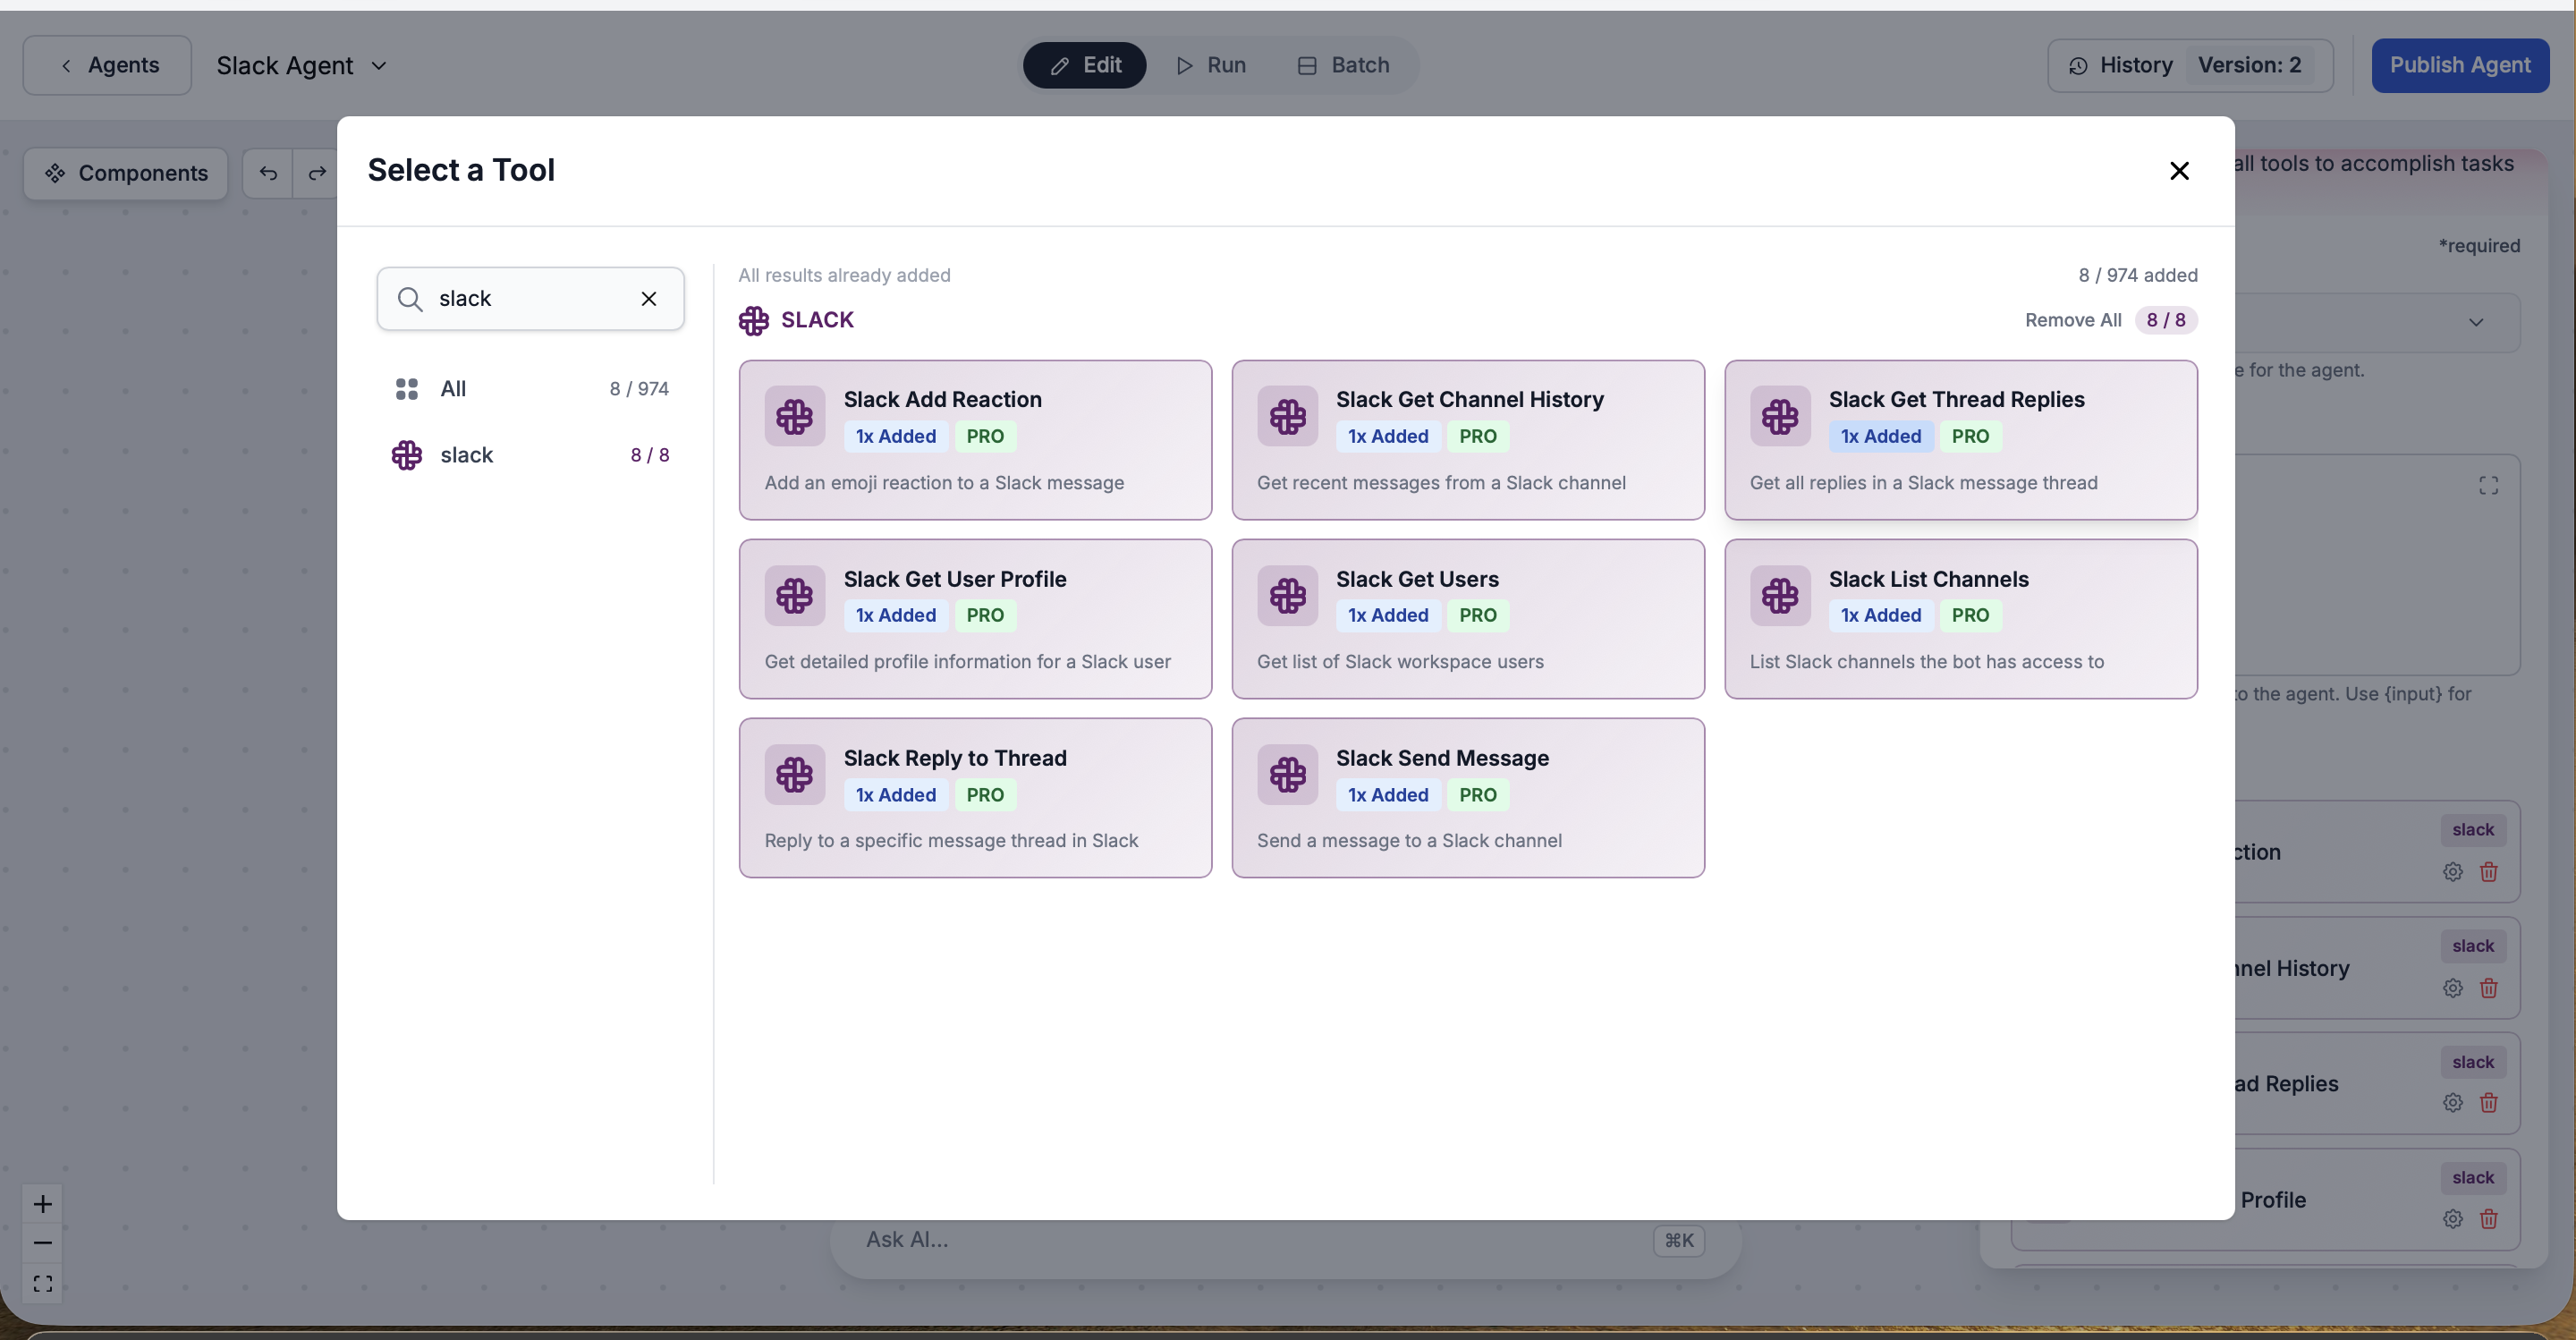Delete the User Profile tool with trash icon
Image resolution: width=2576 pixels, height=1340 pixels.
(x=2489, y=1219)
